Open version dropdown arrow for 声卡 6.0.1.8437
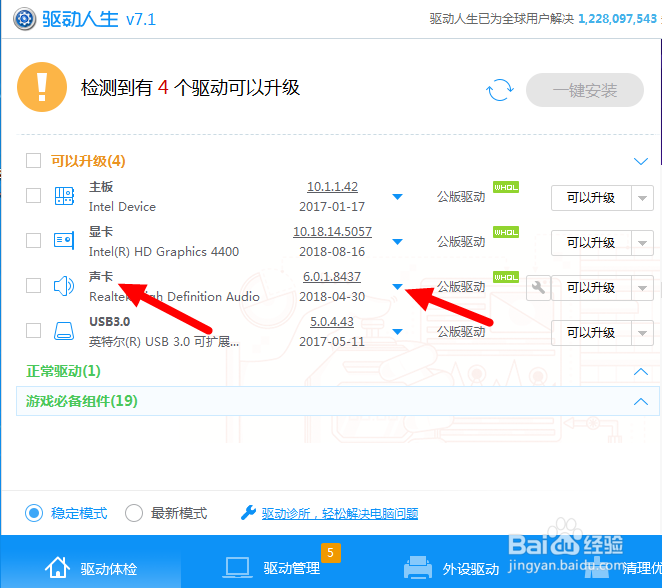The image size is (662, 588). 397,287
